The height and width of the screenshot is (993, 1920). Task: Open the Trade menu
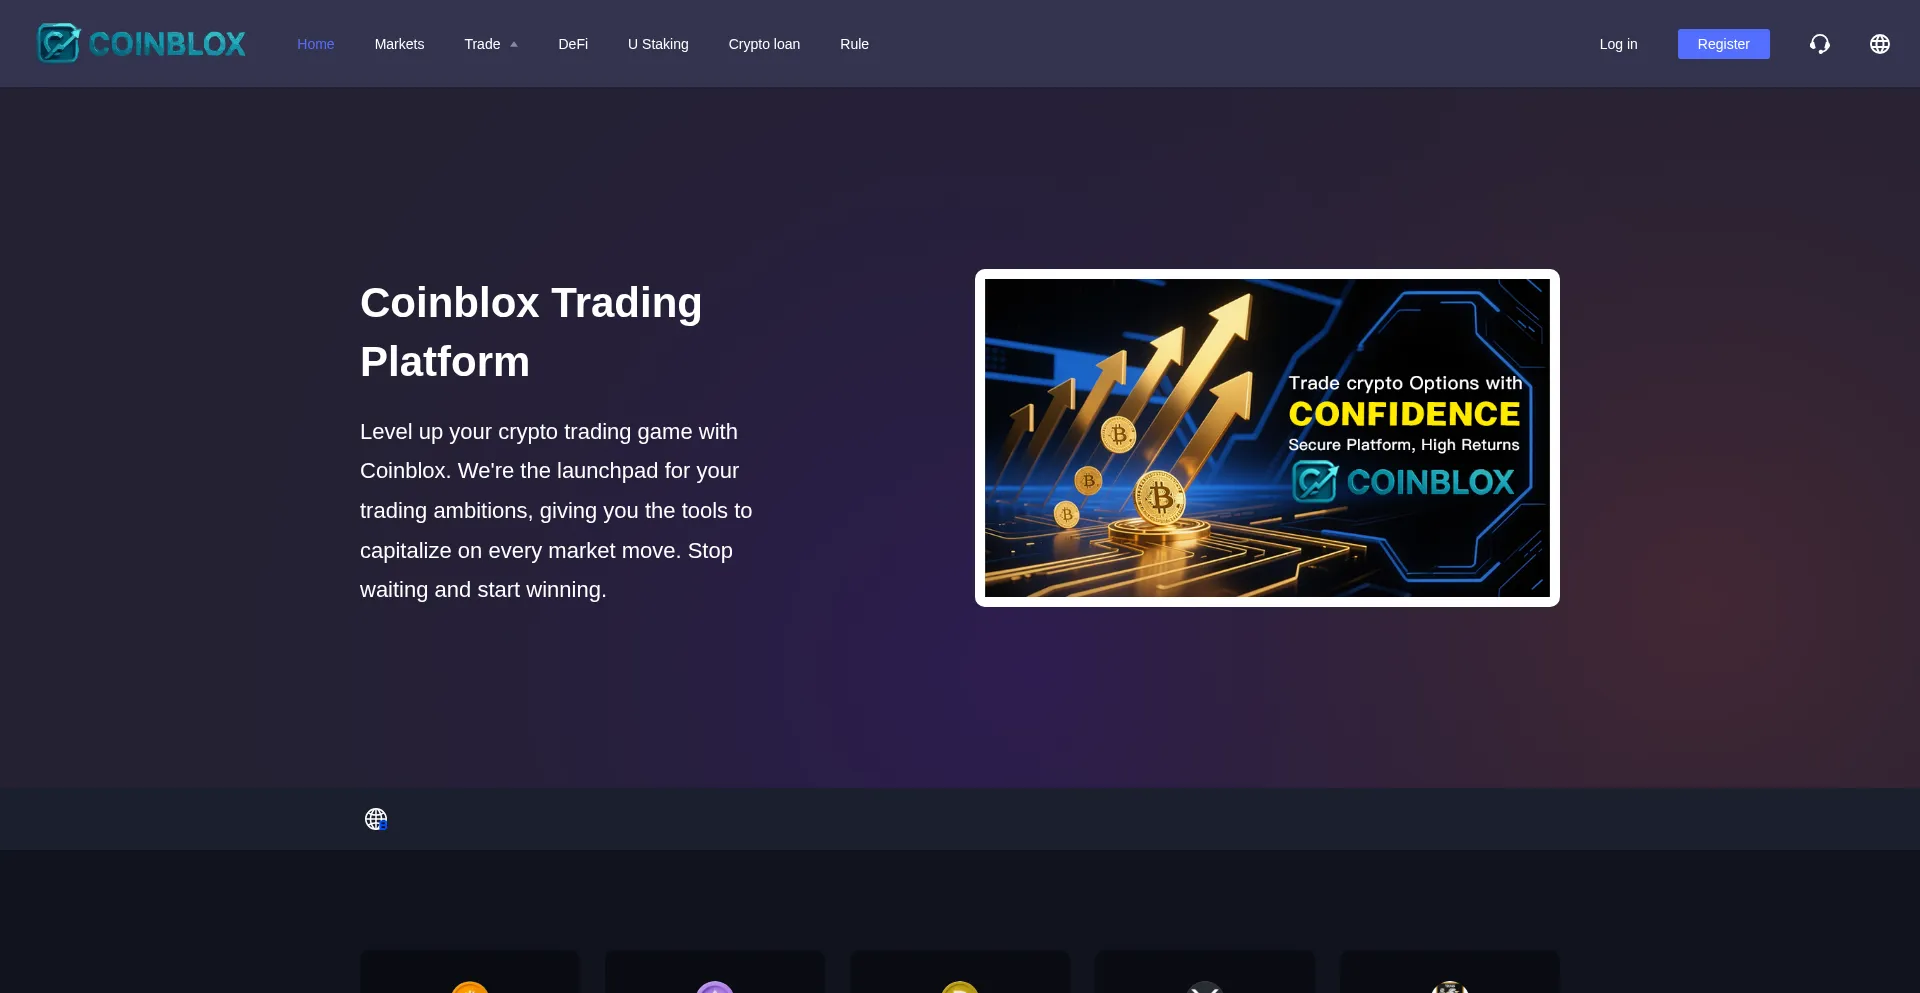coord(482,44)
